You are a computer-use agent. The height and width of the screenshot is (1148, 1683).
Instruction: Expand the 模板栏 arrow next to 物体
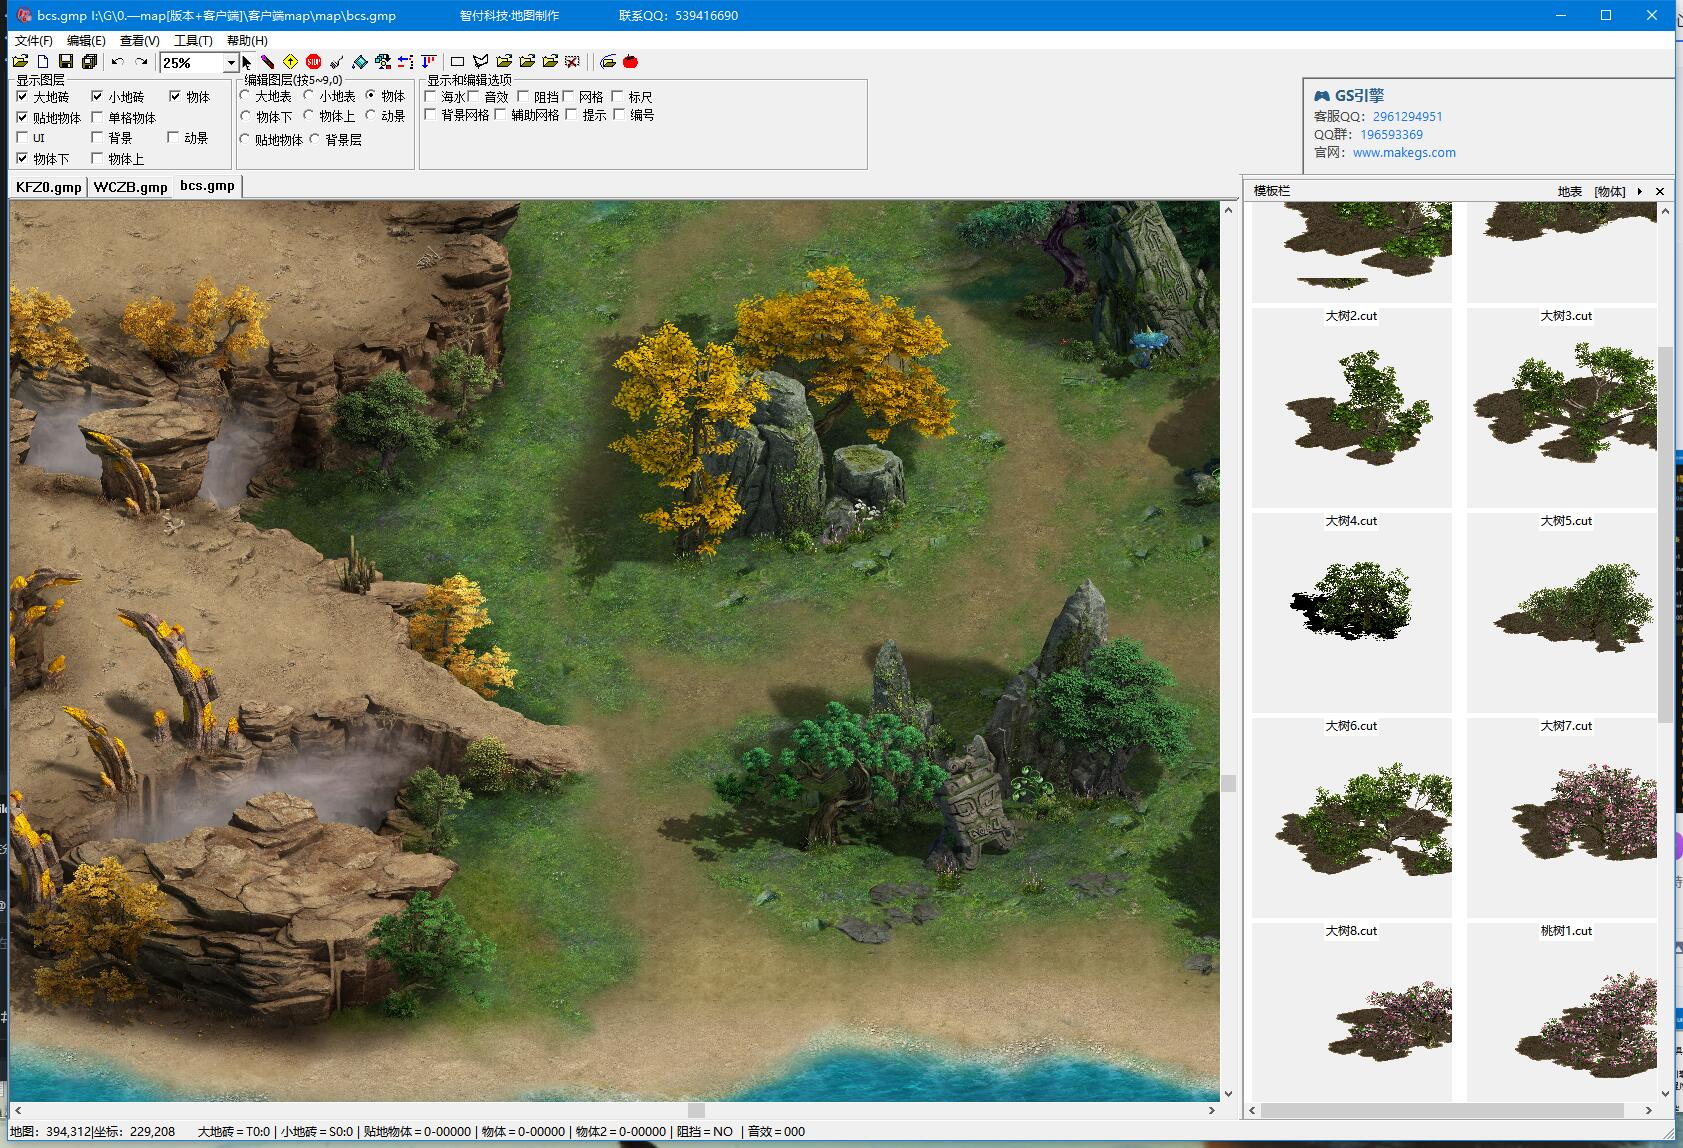click(1640, 191)
